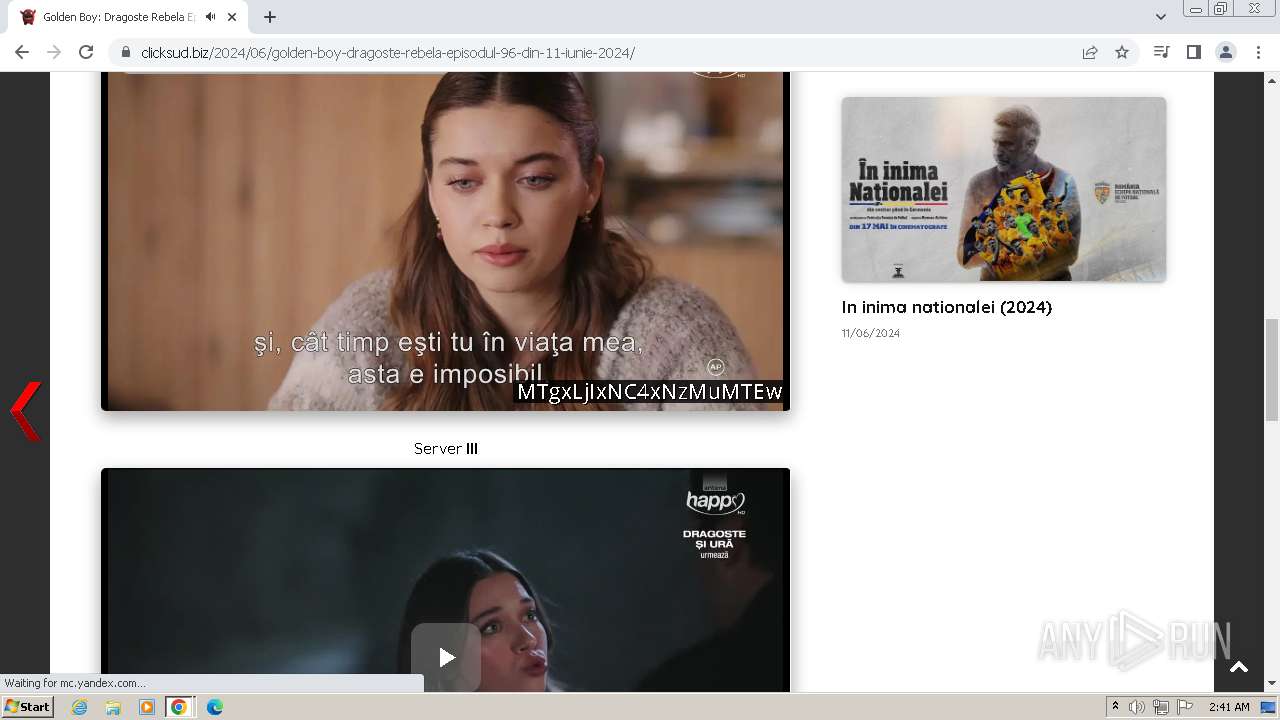This screenshot has height=720, width=1280.
Task: Click the scroll-to-top arrow
Action: pyautogui.click(x=1239, y=667)
